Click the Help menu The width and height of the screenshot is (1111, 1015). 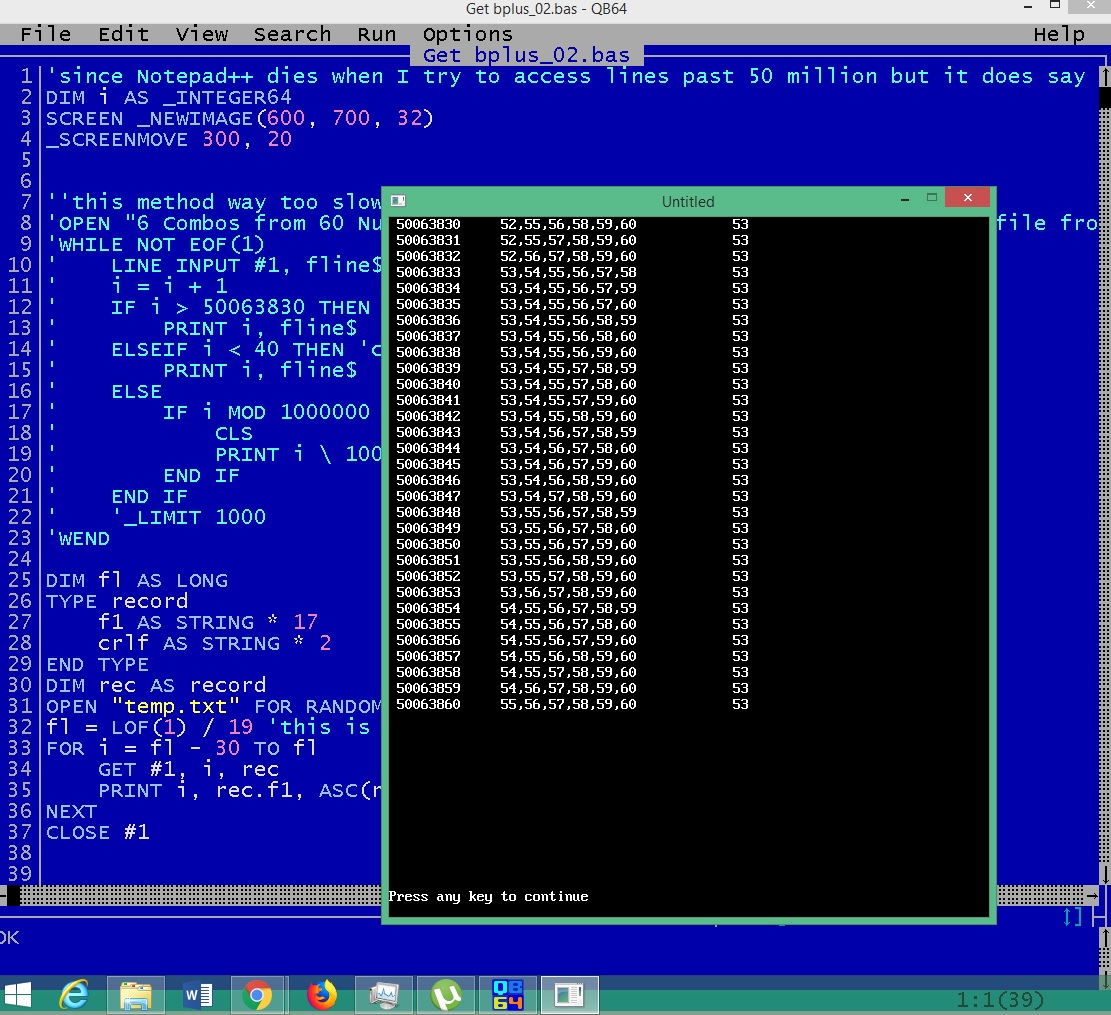click(1059, 34)
